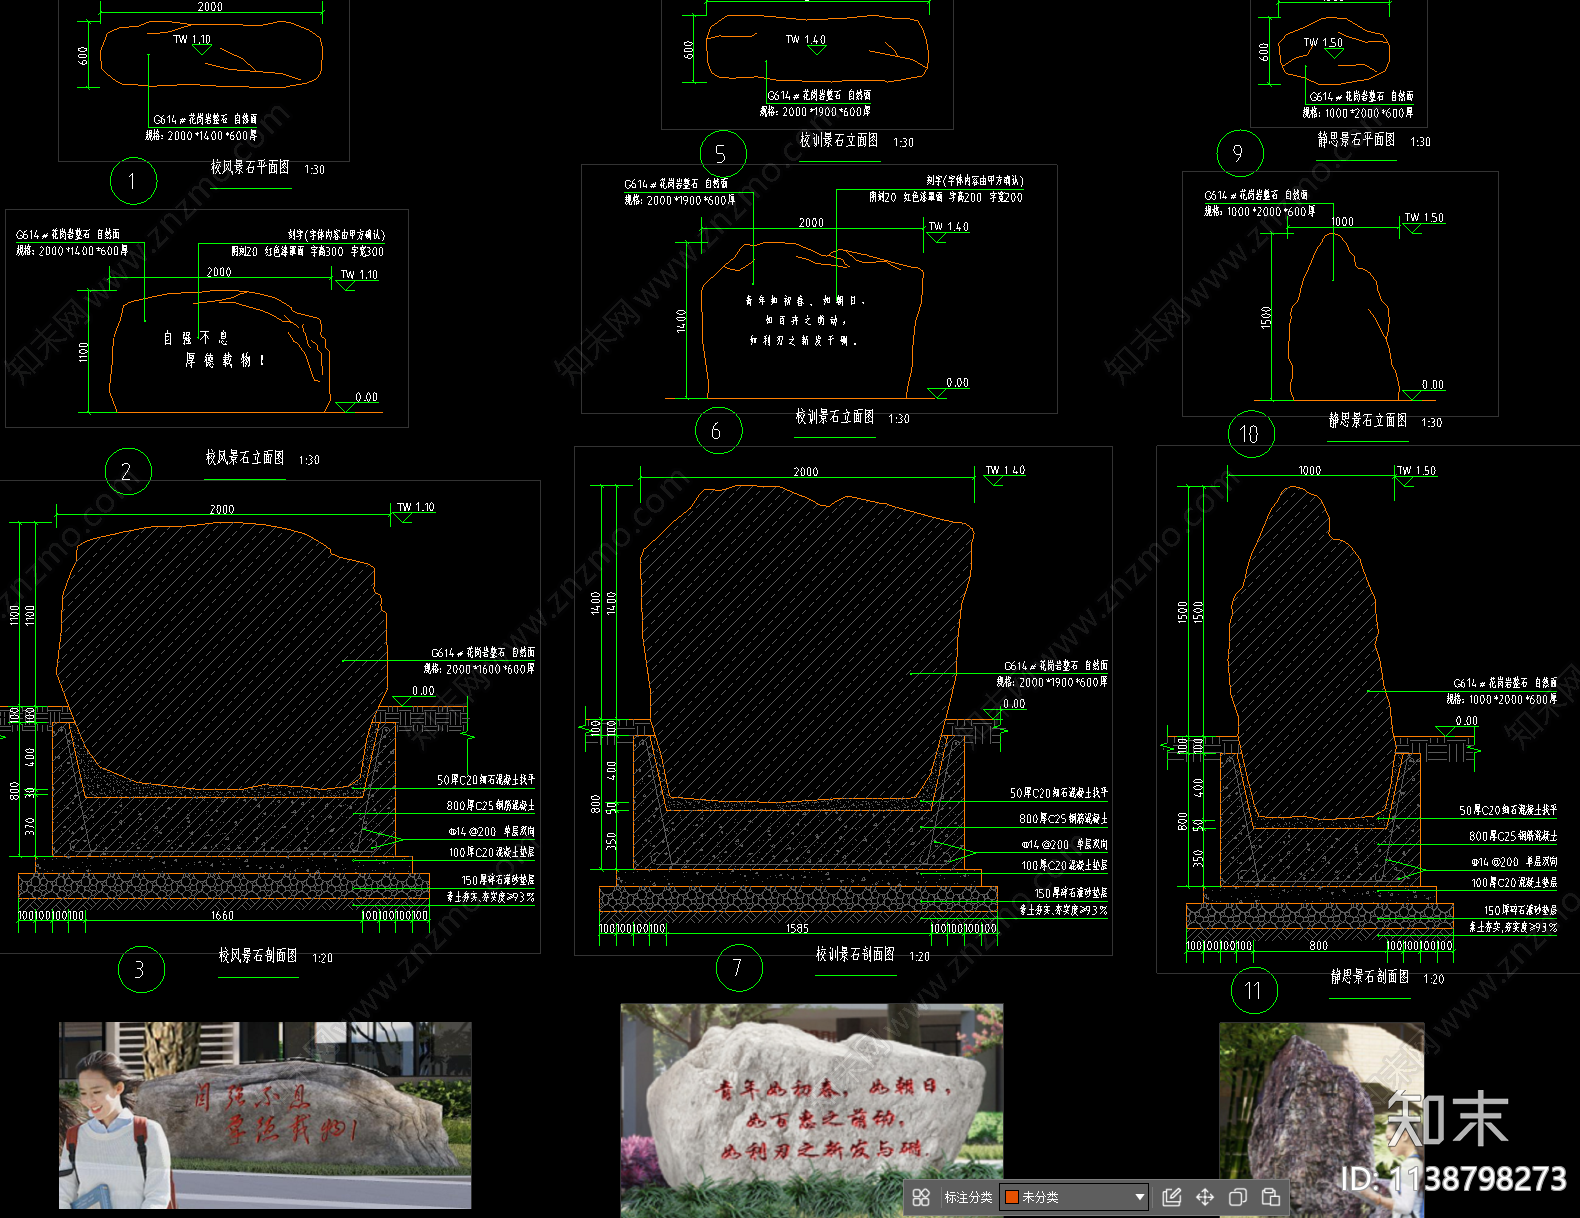This screenshot has width=1580, height=1218.
Task: Click the four-squares category grid icon
Action: 921,1197
